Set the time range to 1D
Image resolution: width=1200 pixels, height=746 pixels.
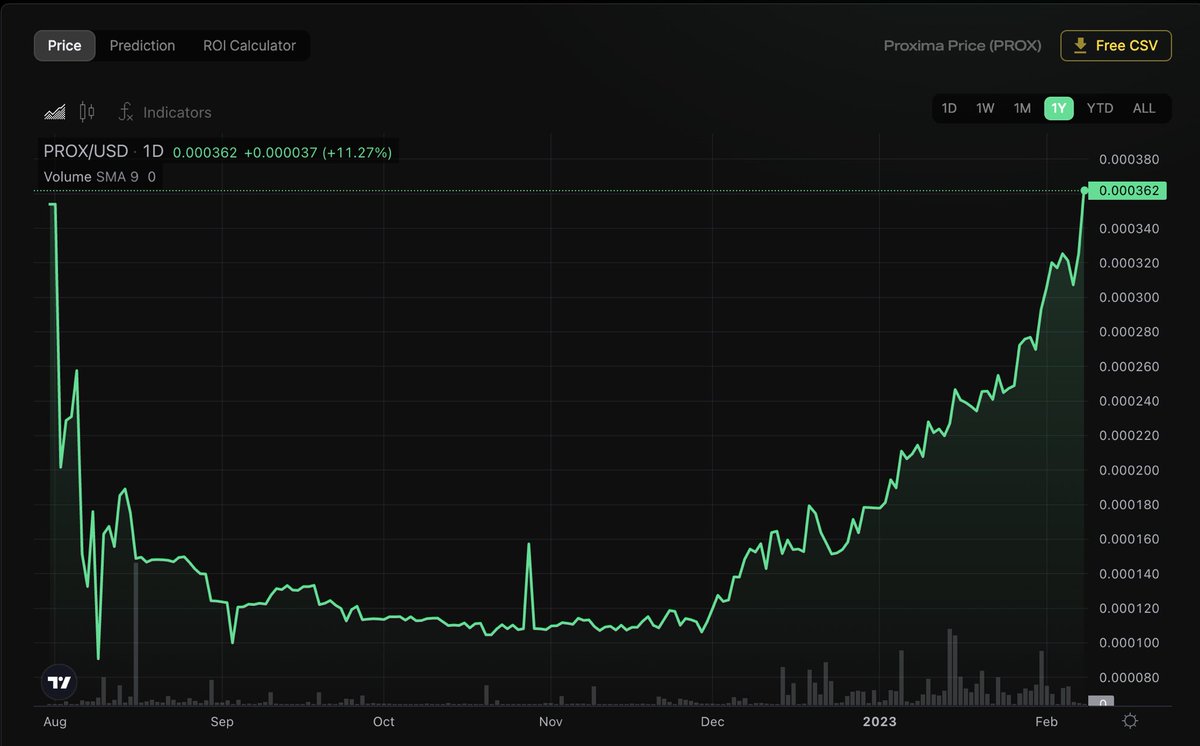click(x=949, y=108)
